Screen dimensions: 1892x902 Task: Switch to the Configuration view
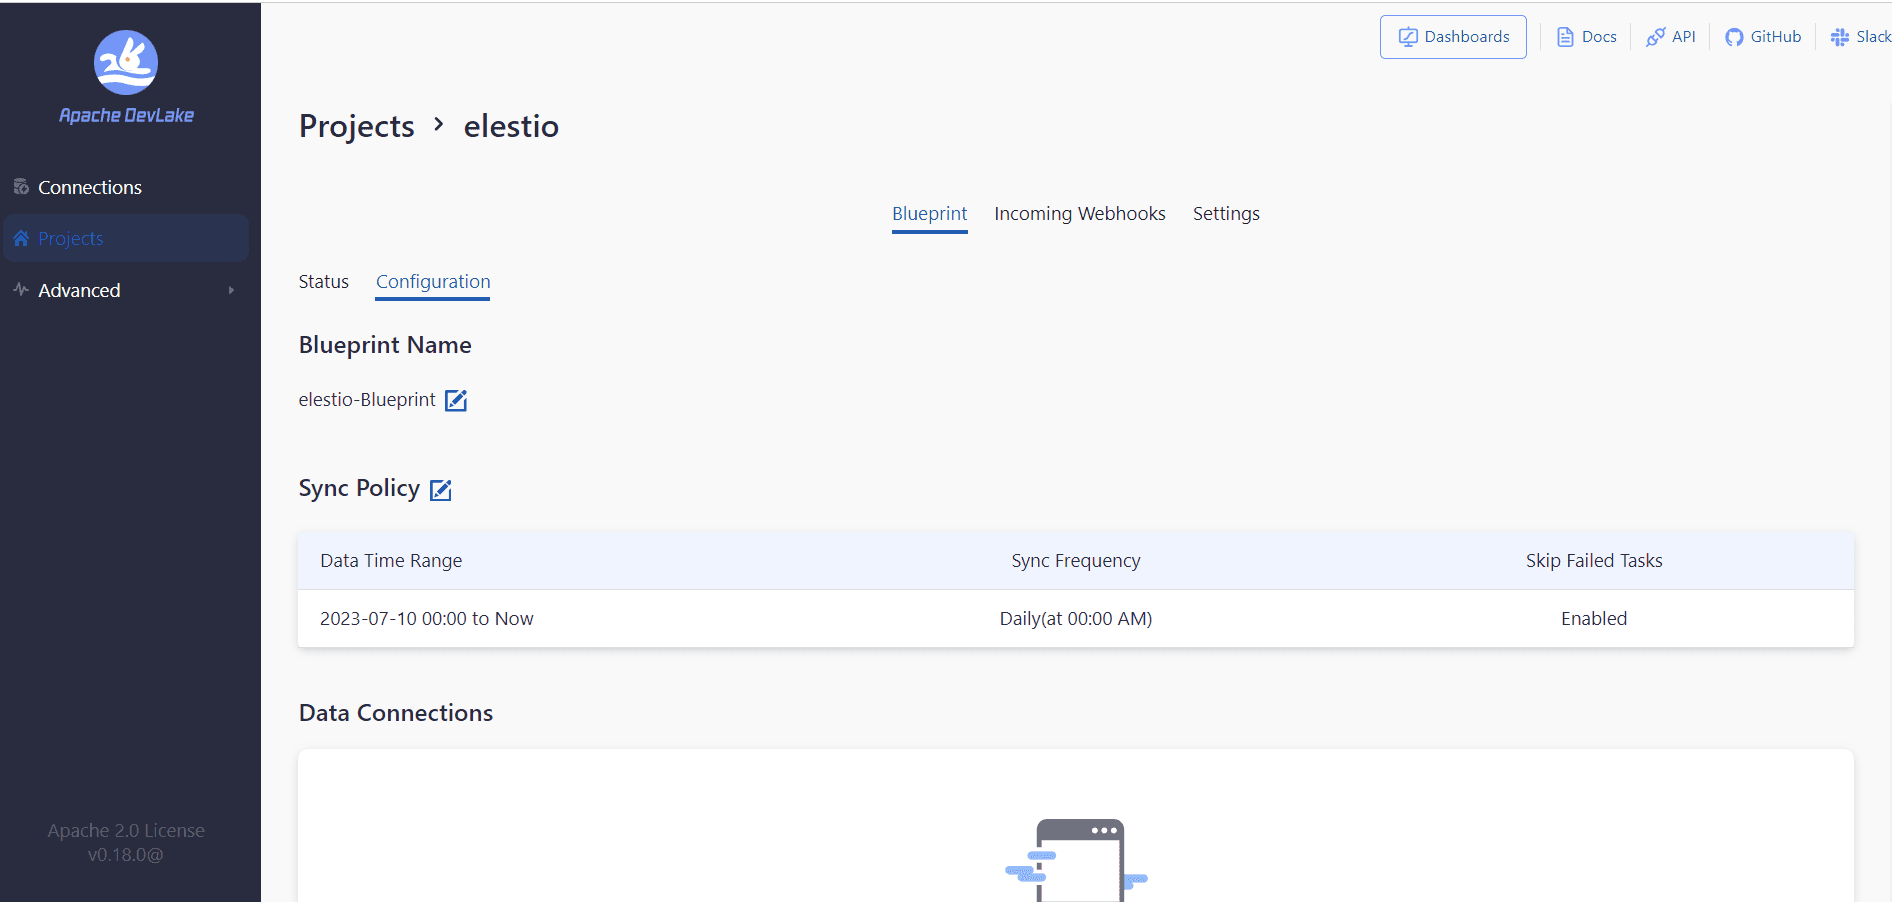[432, 282]
